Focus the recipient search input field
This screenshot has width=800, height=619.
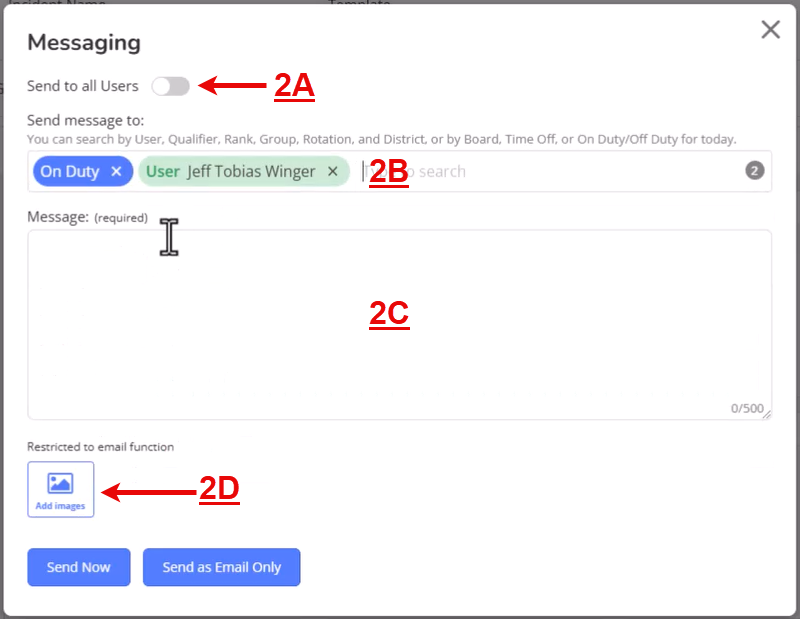coord(551,171)
